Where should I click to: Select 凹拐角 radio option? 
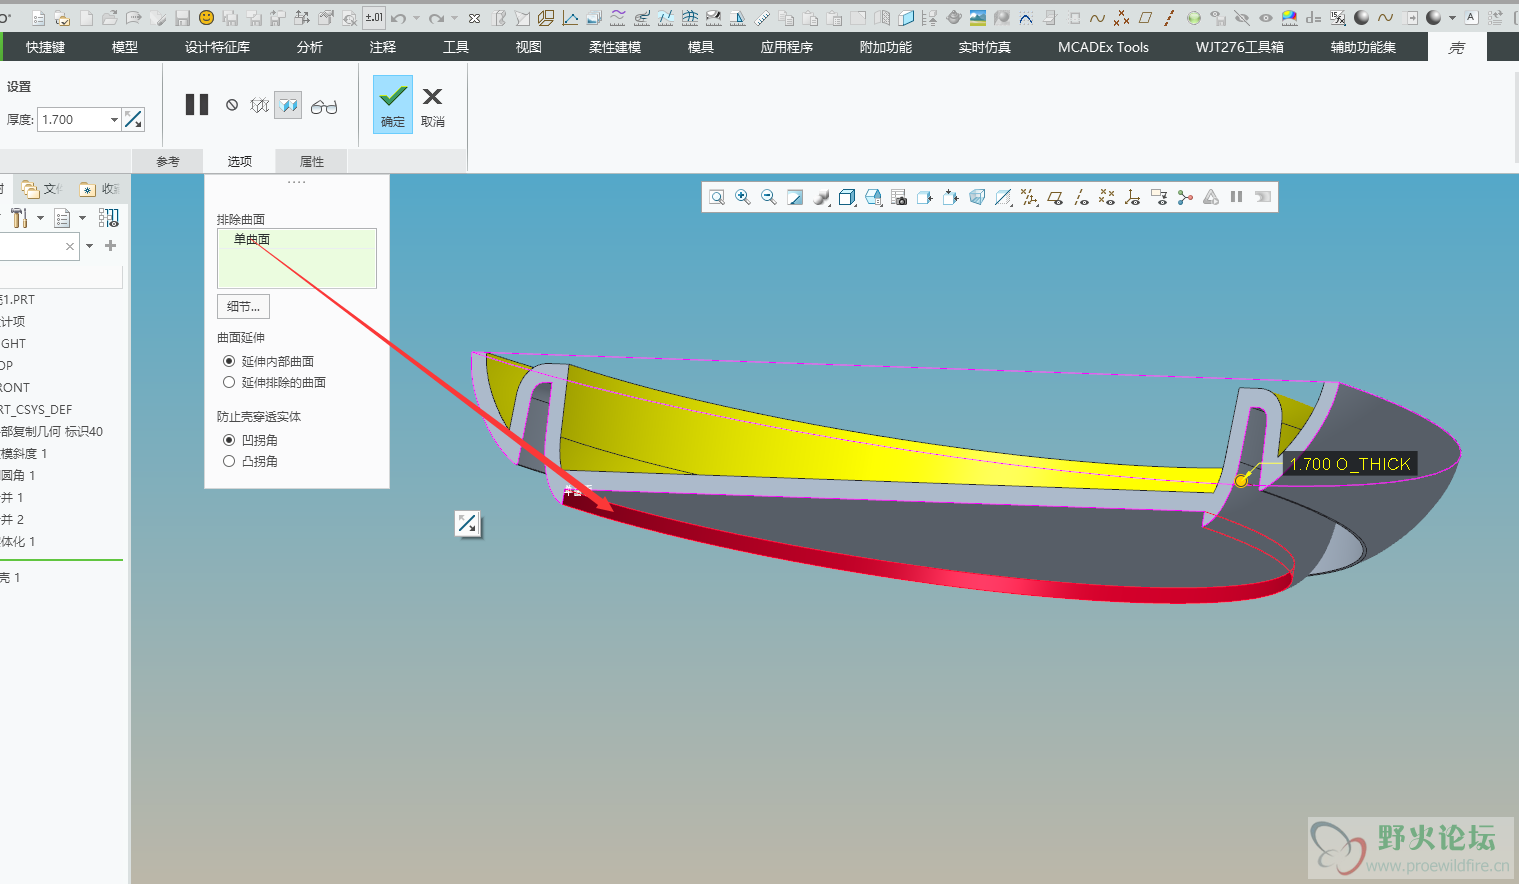(x=229, y=440)
